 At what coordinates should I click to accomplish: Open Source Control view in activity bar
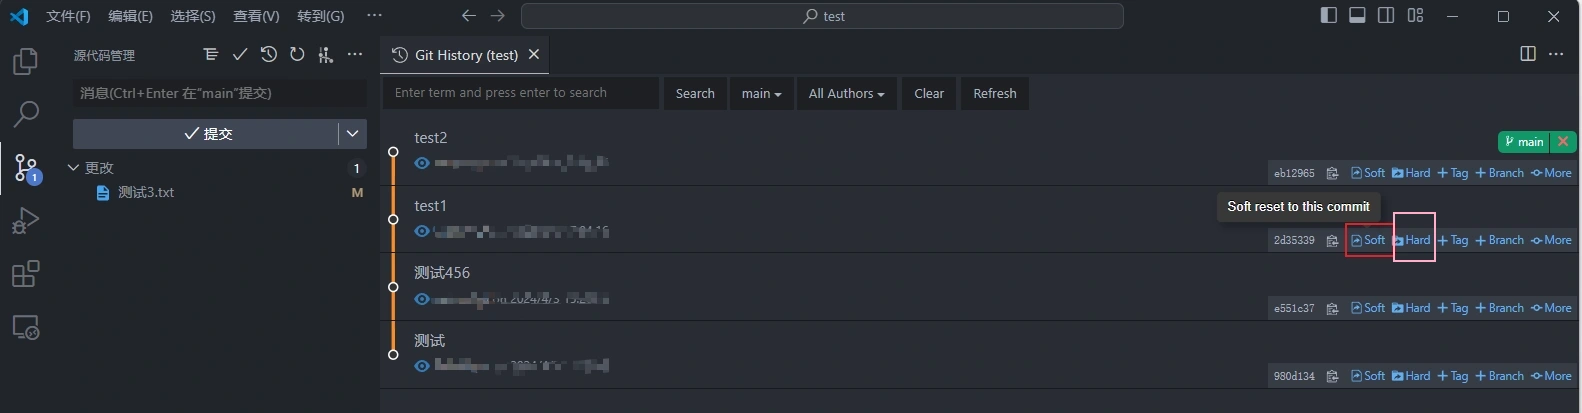pos(25,167)
